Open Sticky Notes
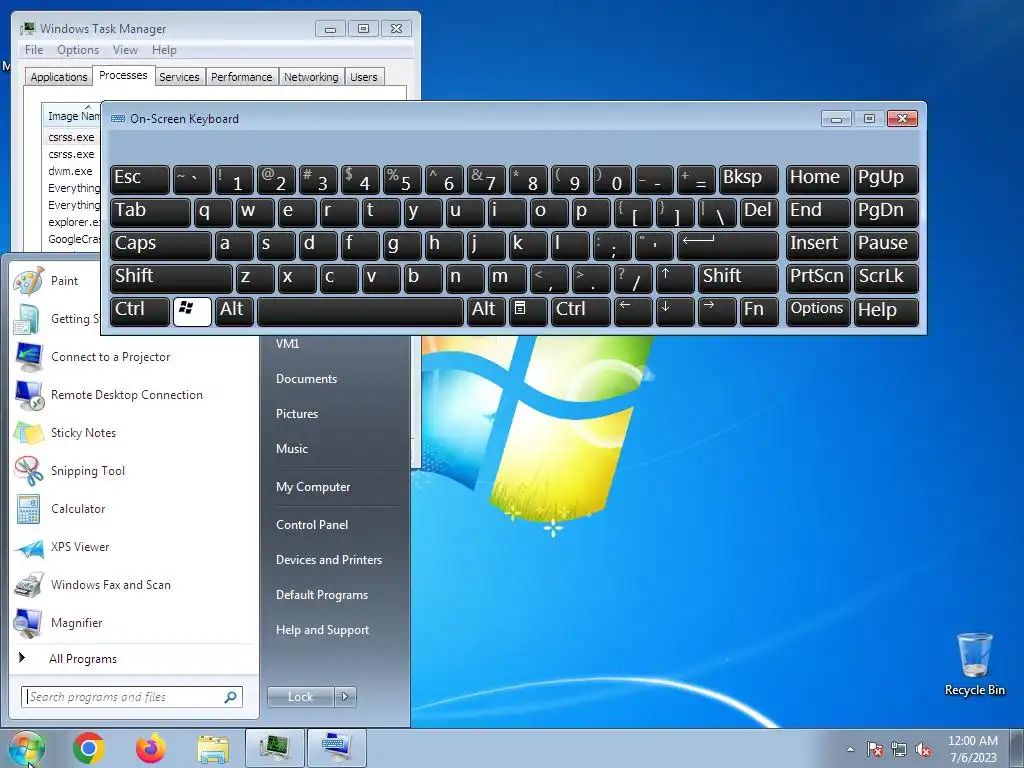The image size is (1024, 768). coord(135,433)
